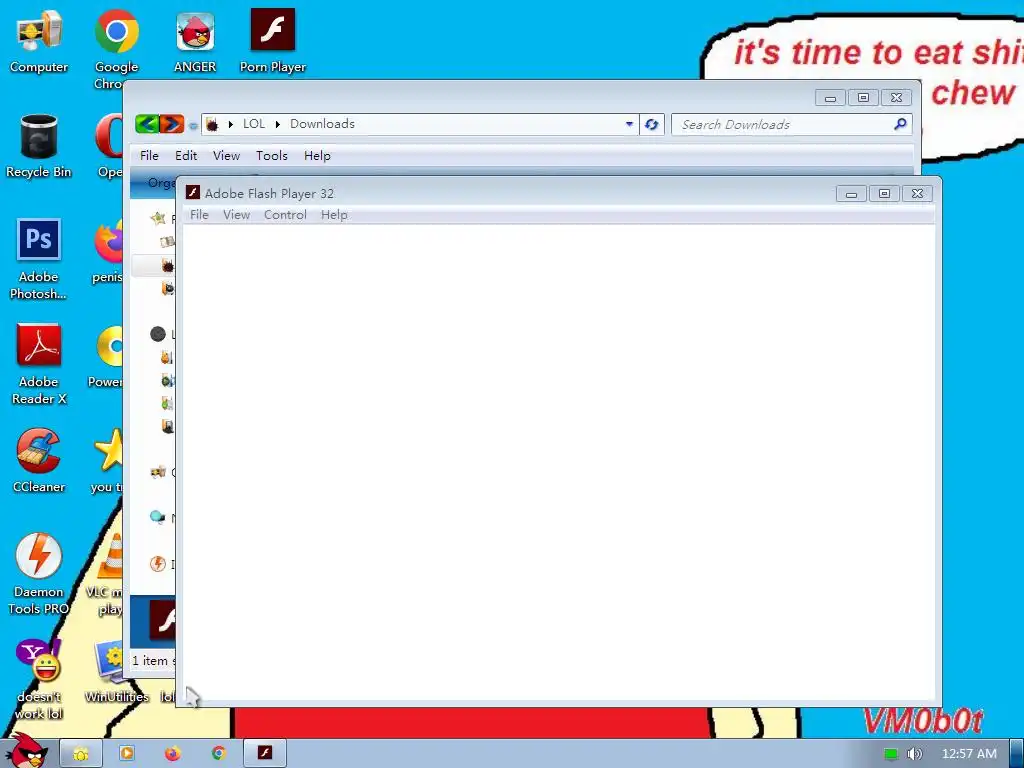Open Explorer Tools menu
Image resolution: width=1024 pixels, height=768 pixels.
272,155
